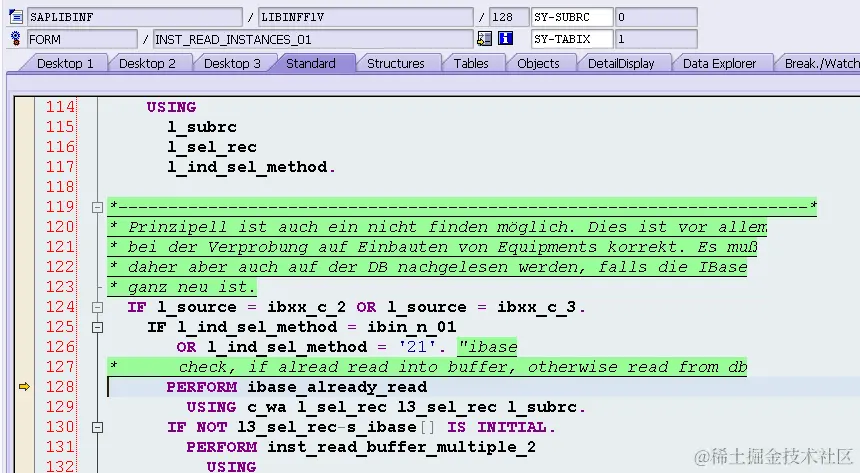The image size is (860, 473).
Task: Click line number 118 in the gutter
Action: (60, 187)
